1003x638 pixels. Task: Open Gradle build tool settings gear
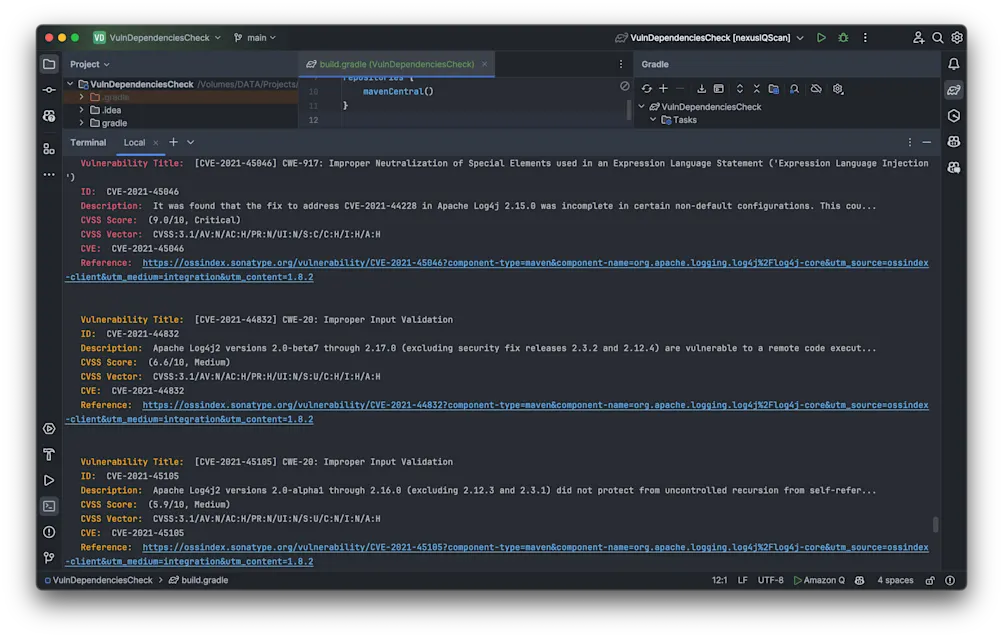point(838,89)
